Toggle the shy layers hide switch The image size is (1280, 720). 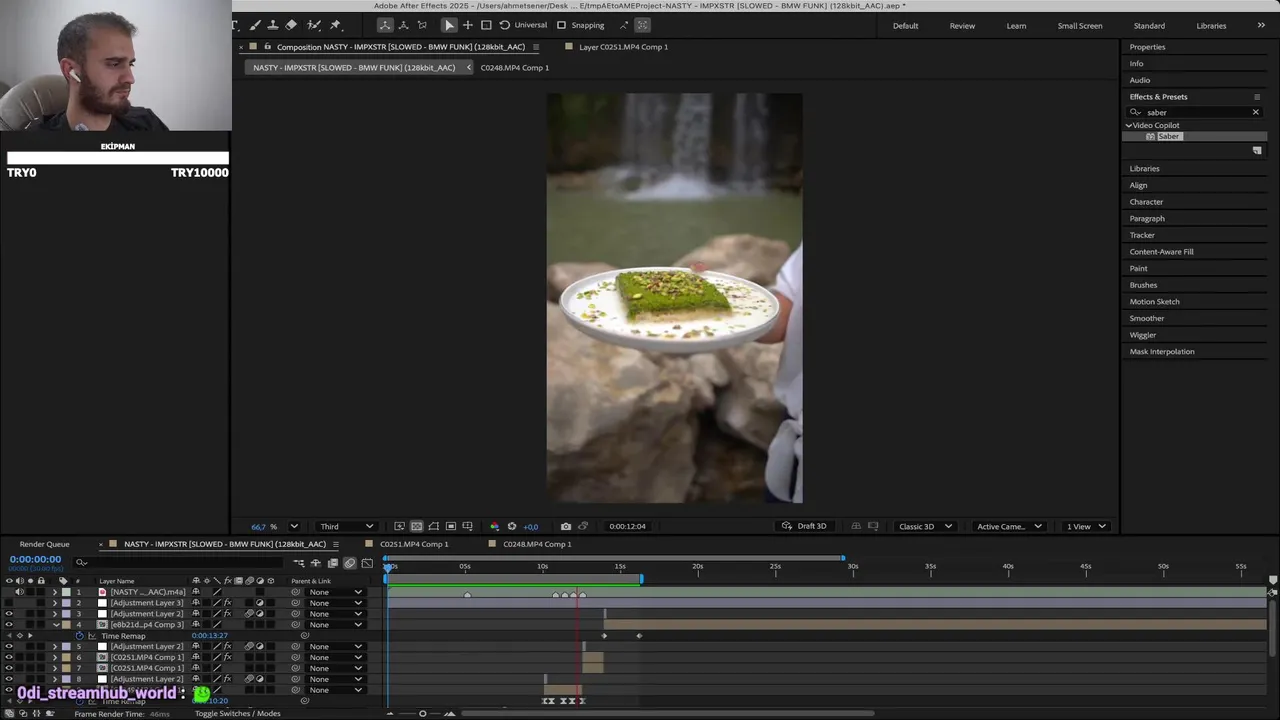coord(316,563)
